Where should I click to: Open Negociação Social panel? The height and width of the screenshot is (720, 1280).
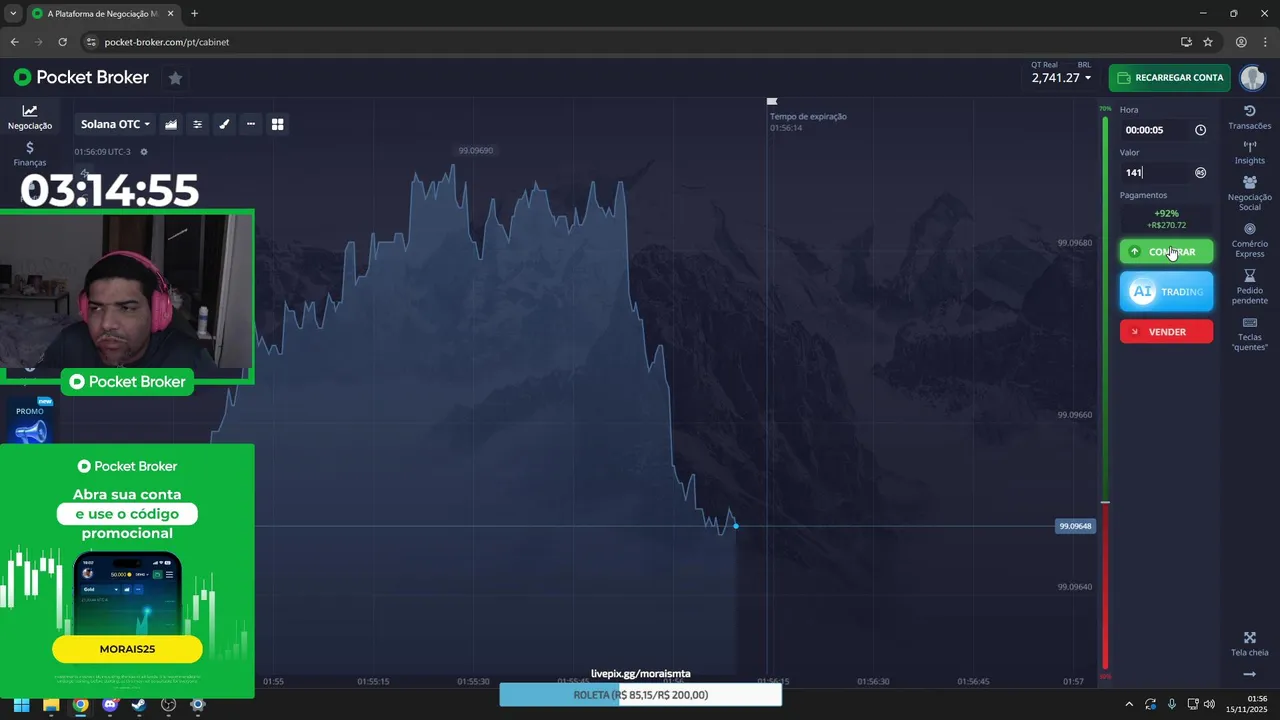click(1249, 193)
